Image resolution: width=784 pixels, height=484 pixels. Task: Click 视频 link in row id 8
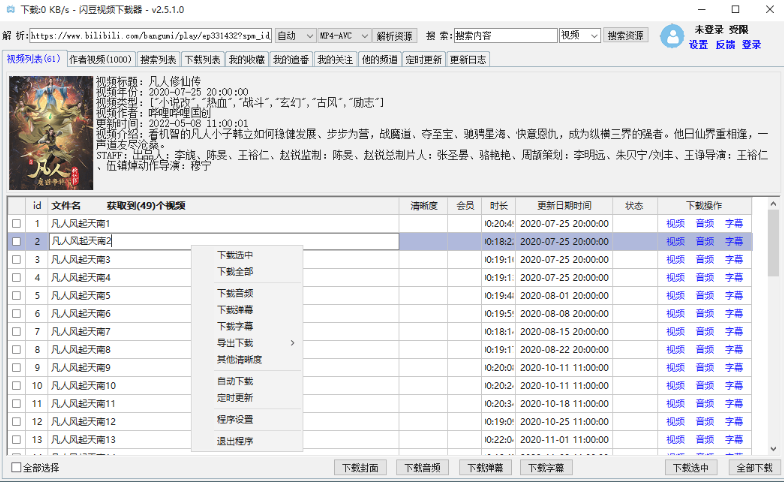pos(676,350)
